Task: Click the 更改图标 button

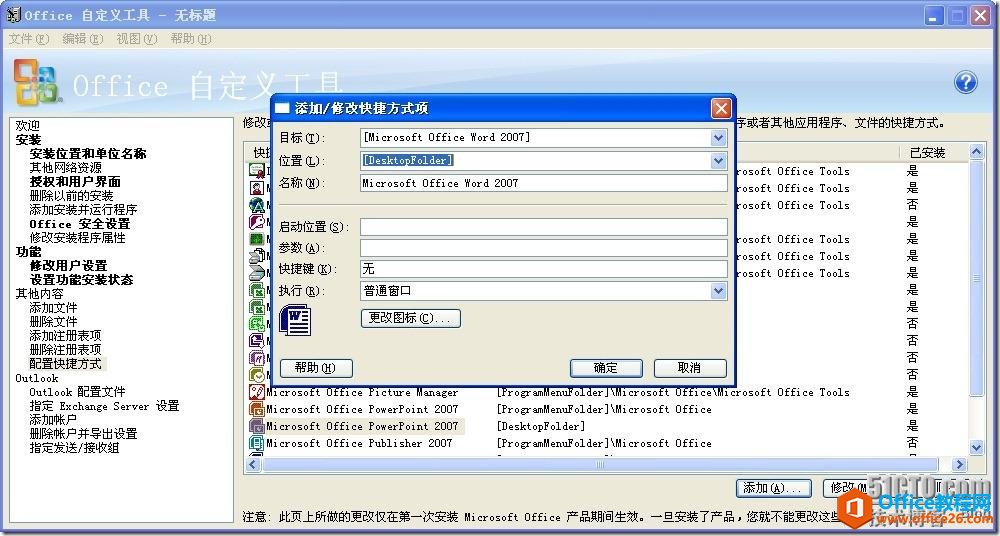Action: (x=411, y=318)
